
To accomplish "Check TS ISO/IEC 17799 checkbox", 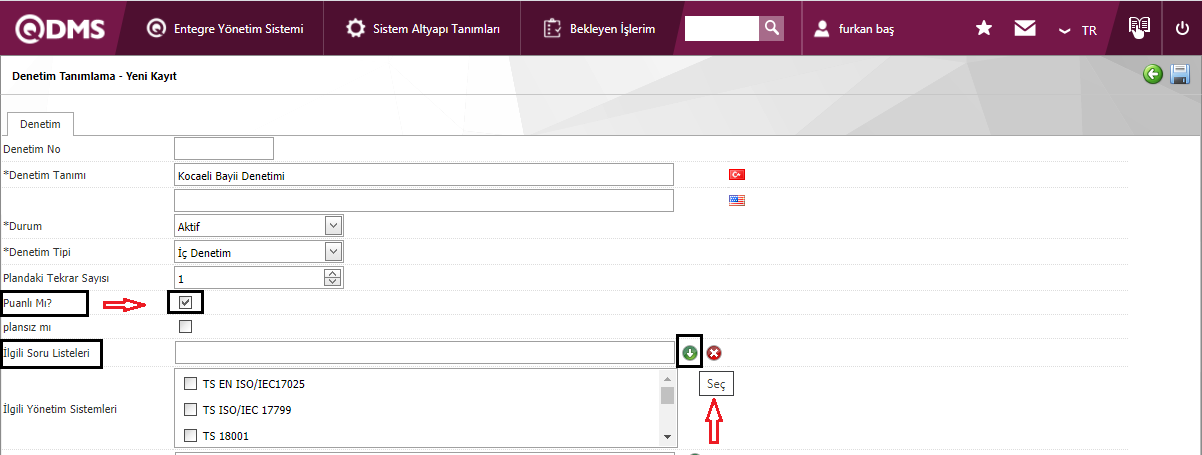I will (x=191, y=409).
